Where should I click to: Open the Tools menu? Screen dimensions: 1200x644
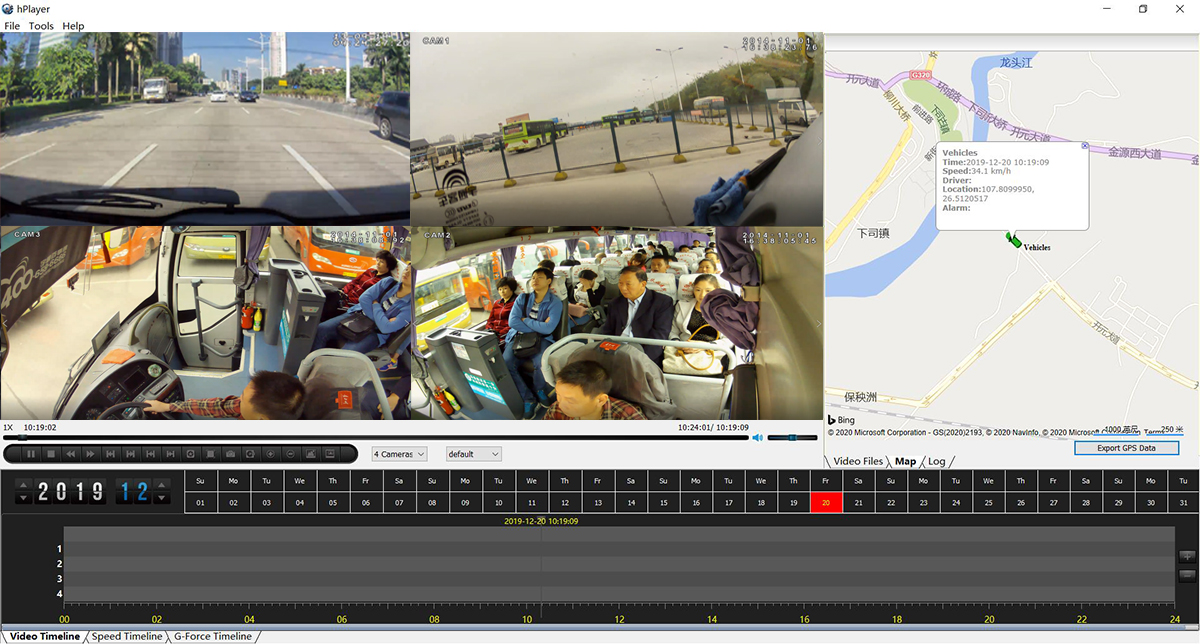point(40,25)
